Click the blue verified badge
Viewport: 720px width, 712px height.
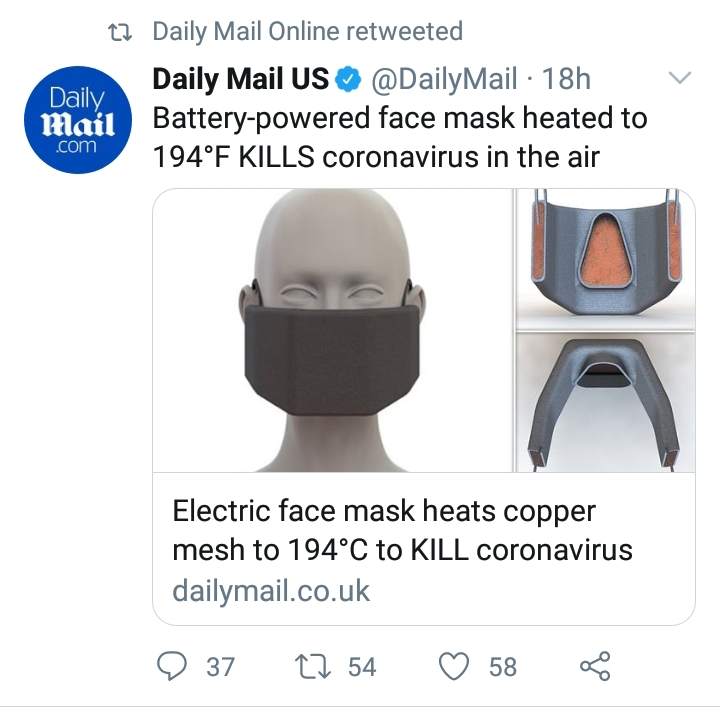349,79
